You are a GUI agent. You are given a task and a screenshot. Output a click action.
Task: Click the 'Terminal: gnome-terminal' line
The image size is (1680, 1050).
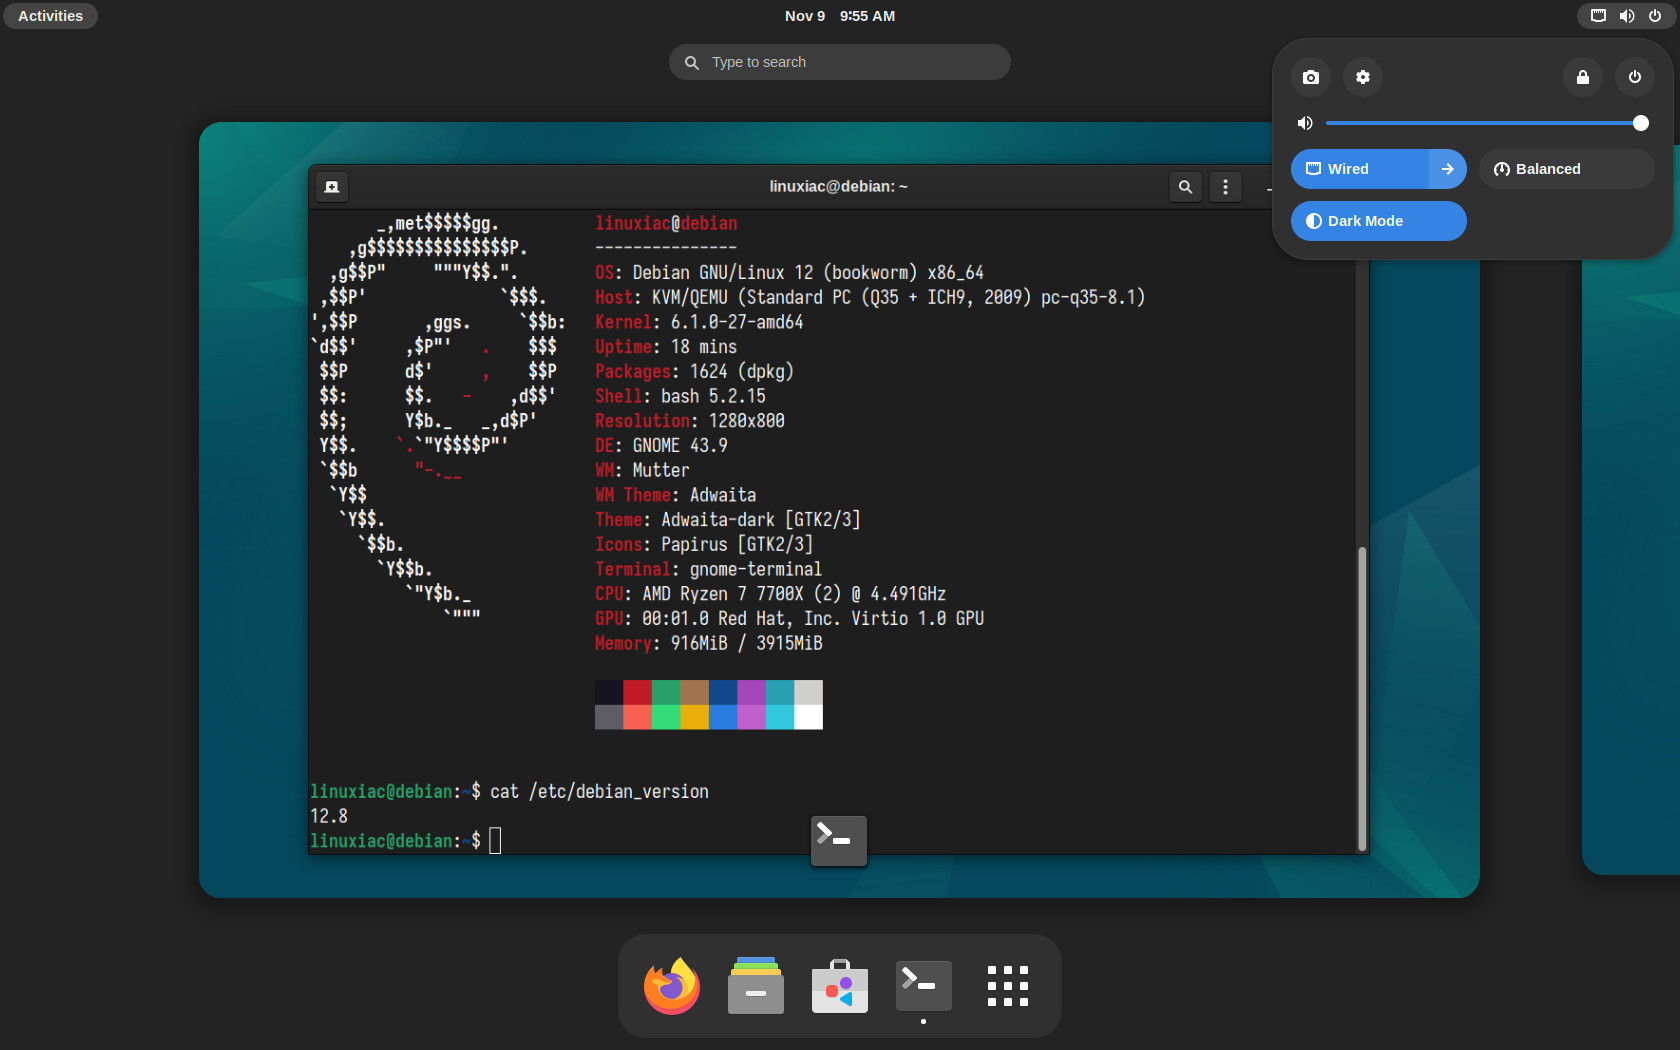[708, 570]
